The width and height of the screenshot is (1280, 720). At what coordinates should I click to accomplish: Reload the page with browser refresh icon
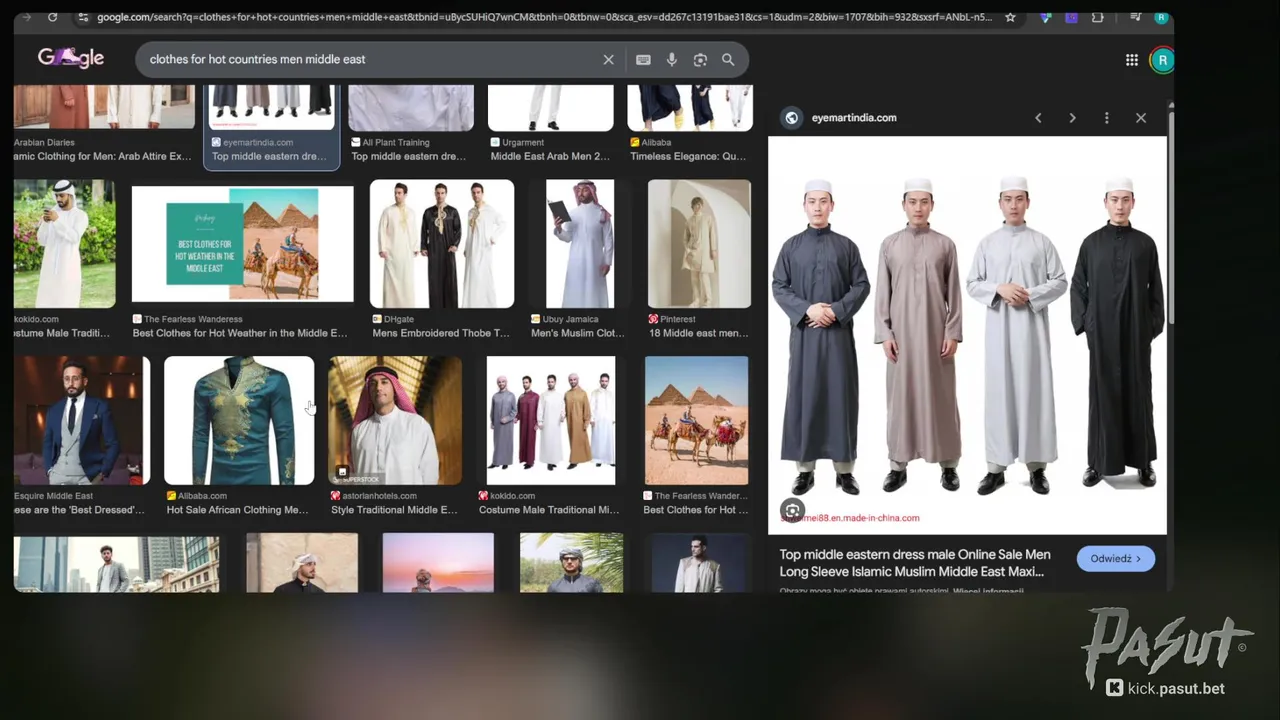(52, 17)
